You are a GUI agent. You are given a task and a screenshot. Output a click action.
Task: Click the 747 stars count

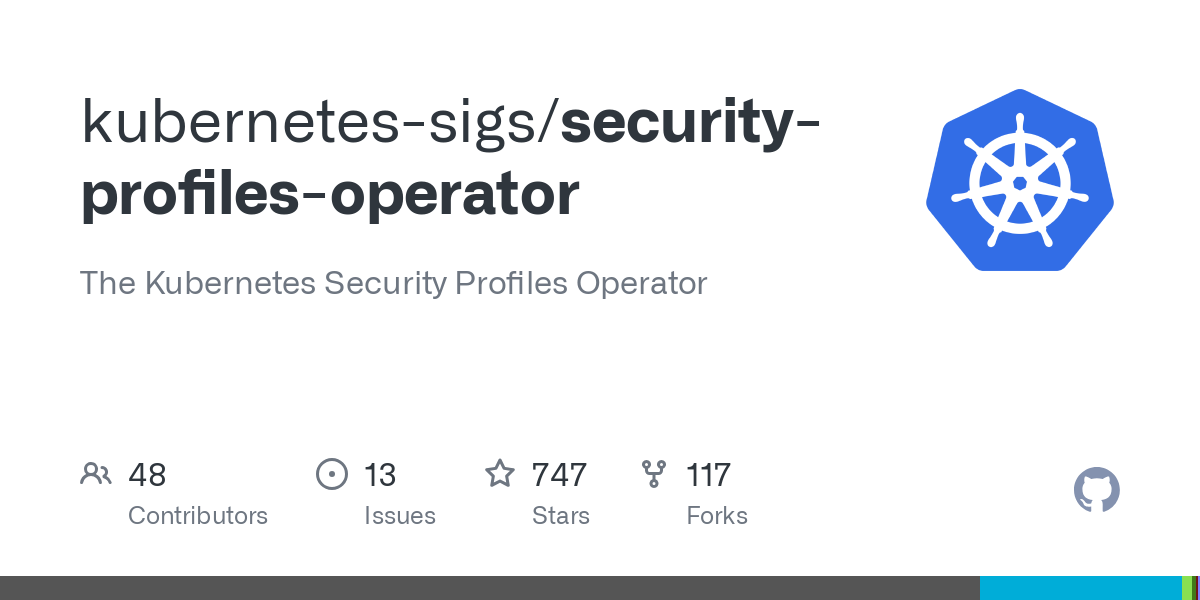(559, 474)
